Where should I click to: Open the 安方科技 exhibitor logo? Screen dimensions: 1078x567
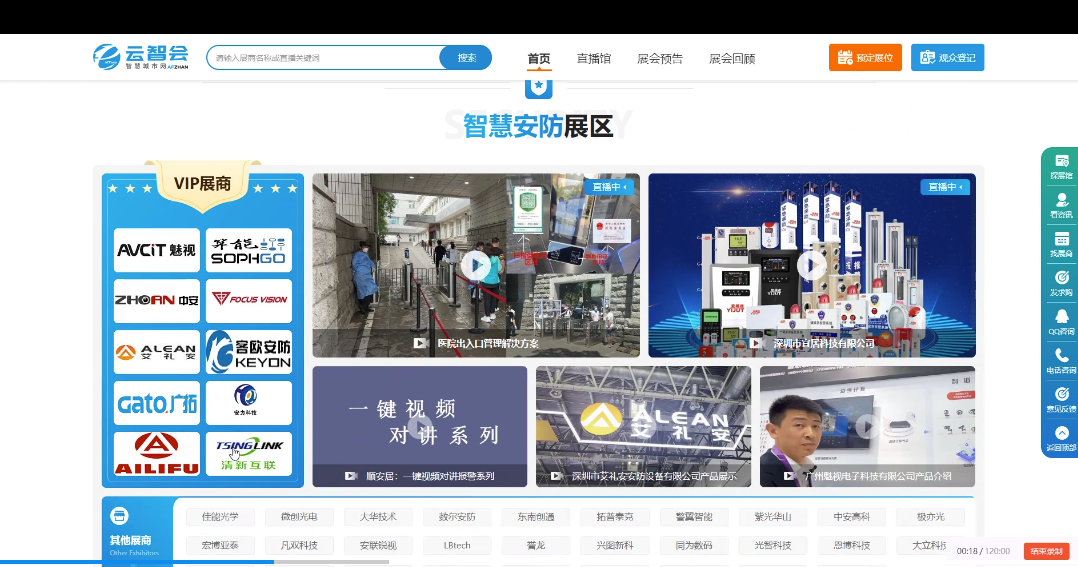pos(249,403)
